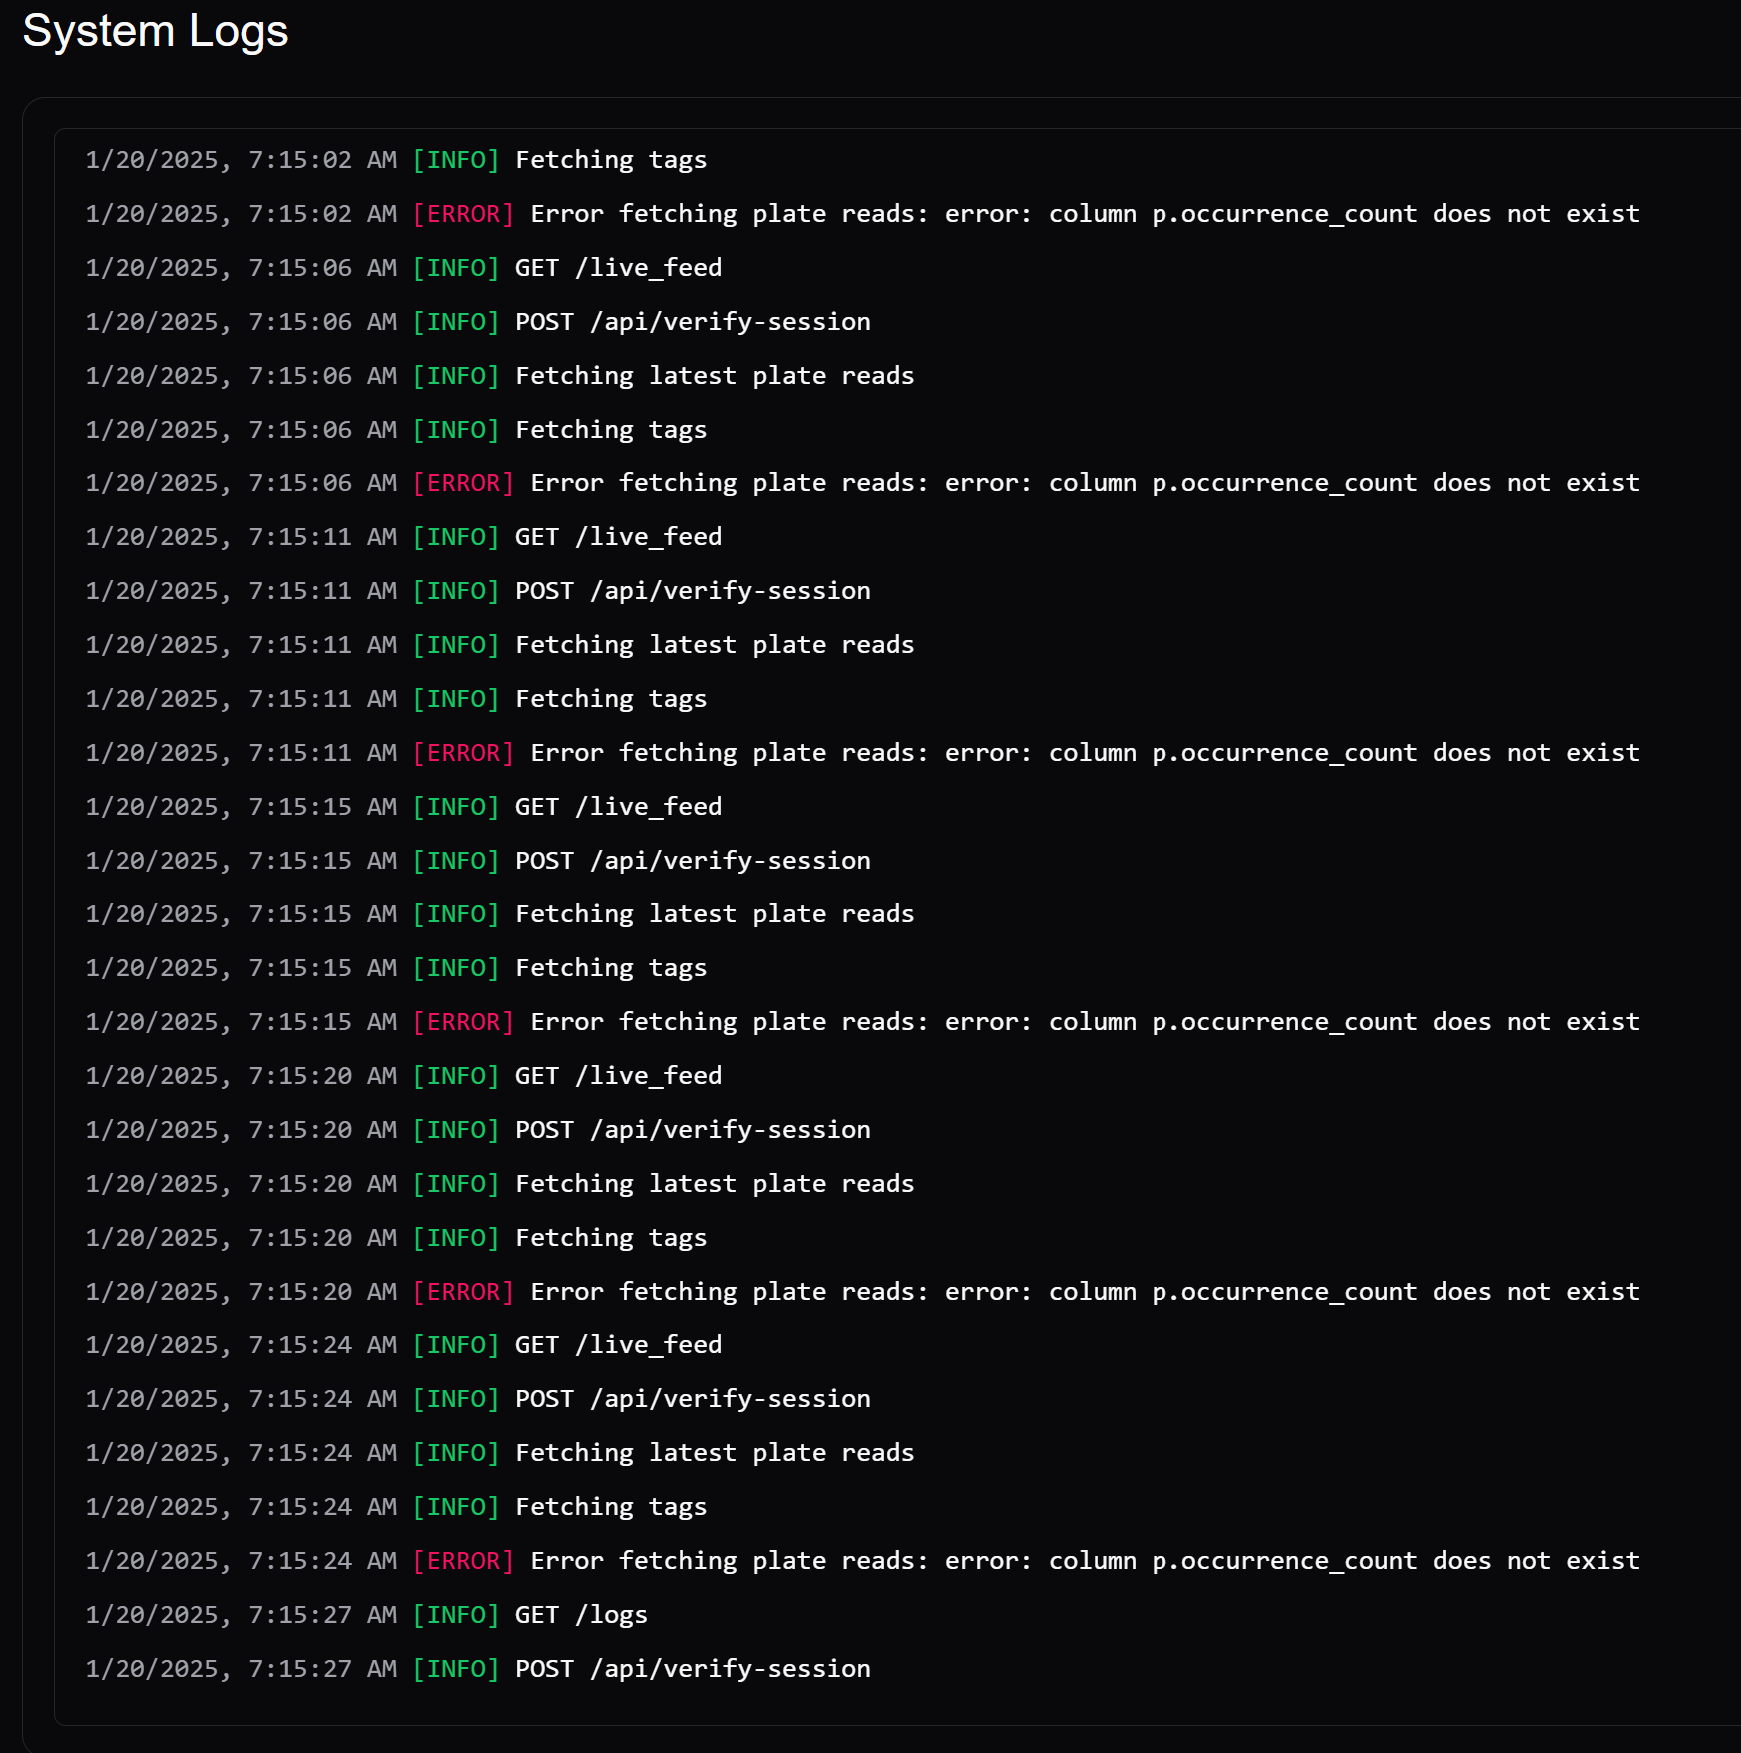Click the 7:15:02 Fetching tags log line
This screenshot has height=1753, width=1741.
(x=610, y=160)
